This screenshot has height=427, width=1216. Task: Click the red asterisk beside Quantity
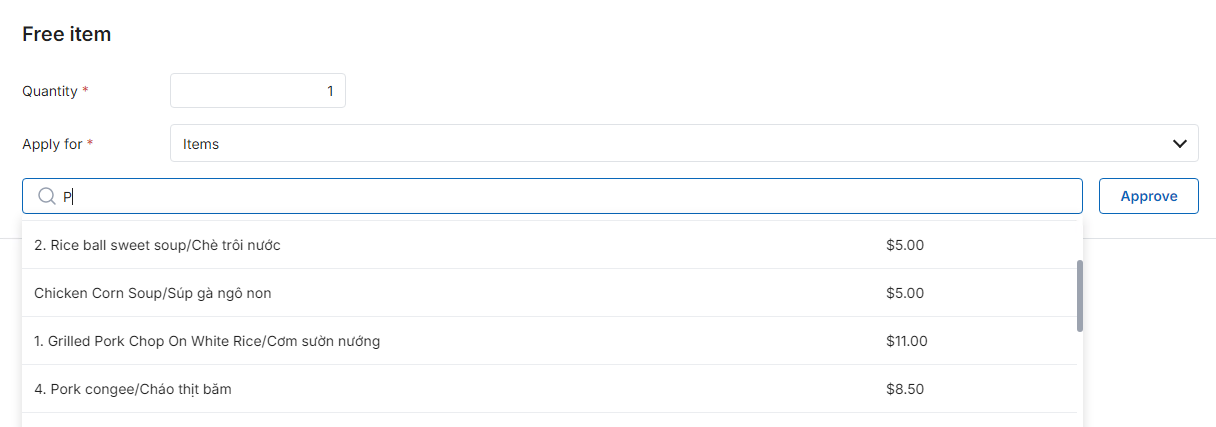pyautogui.click(x=85, y=90)
